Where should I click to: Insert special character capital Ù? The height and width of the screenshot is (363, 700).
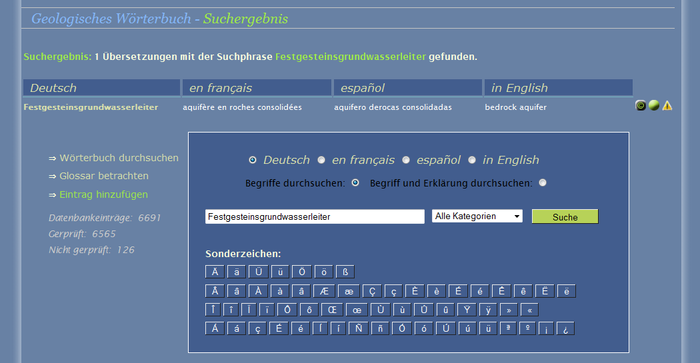tap(380, 310)
